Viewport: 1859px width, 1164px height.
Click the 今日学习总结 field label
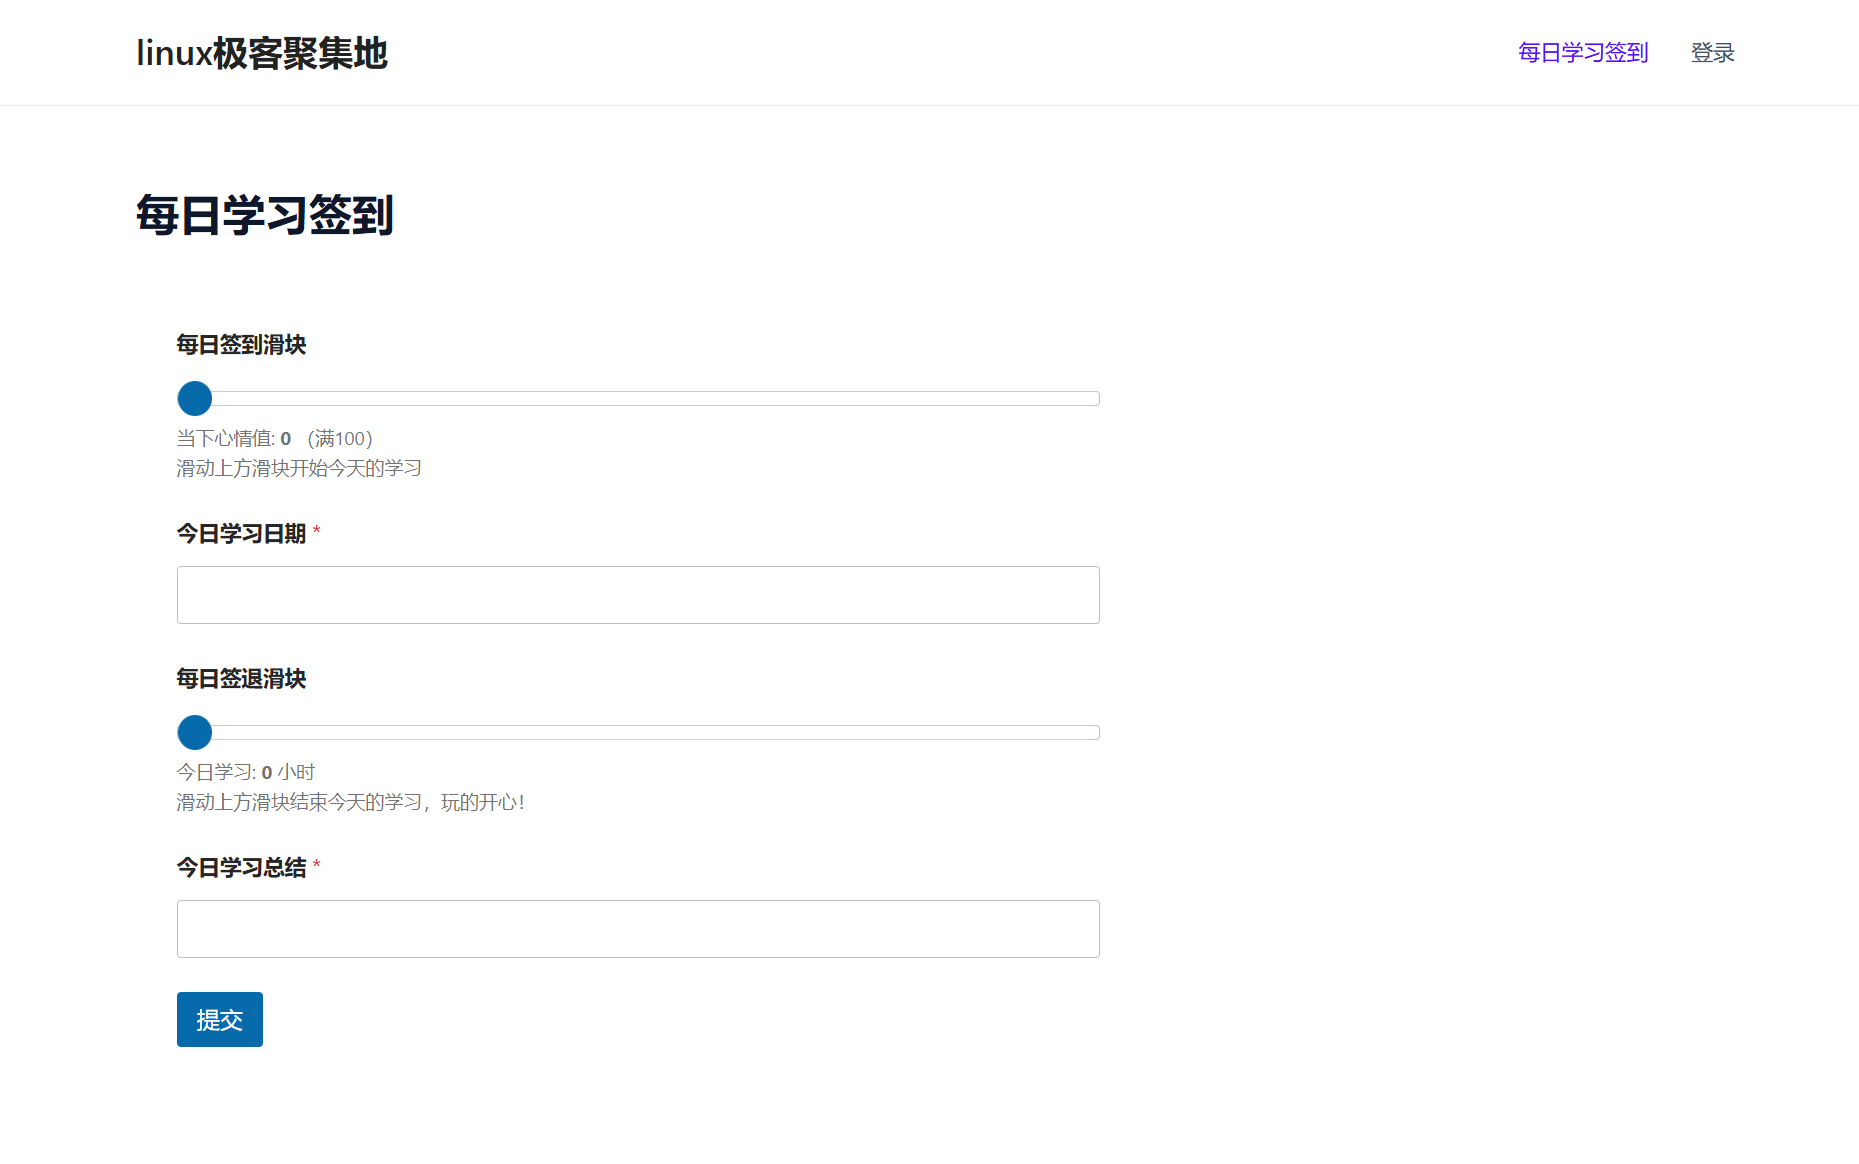tap(241, 868)
